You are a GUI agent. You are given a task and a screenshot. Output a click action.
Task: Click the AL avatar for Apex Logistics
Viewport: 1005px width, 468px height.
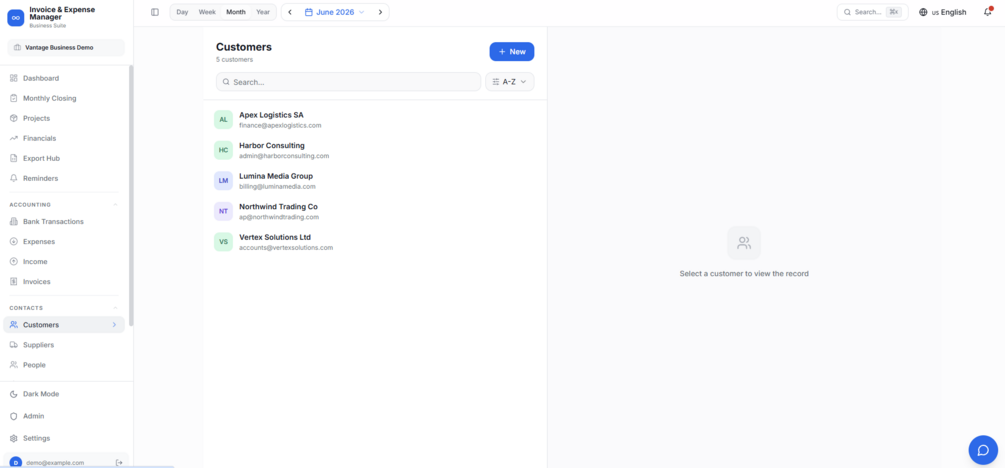(223, 119)
